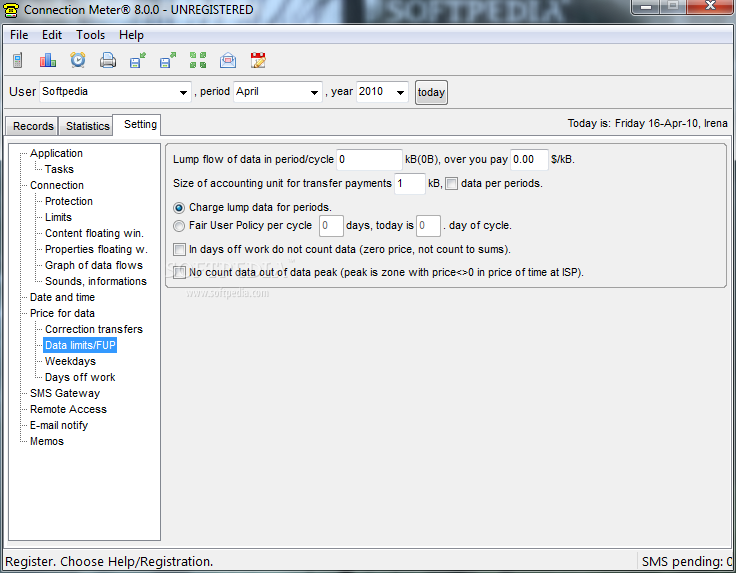
Task: Select Remote Access tree item
Action: pyautogui.click(x=69, y=409)
